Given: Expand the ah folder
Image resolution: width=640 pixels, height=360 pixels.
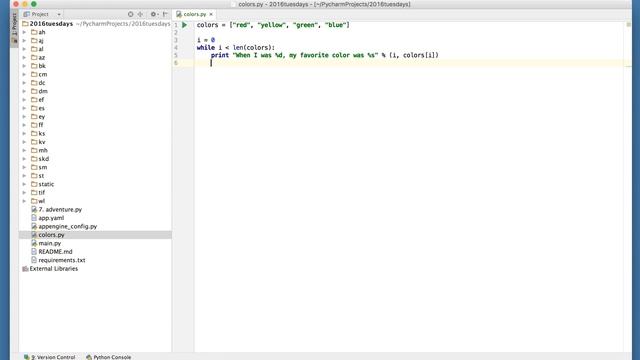Looking at the screenshot, I should 24,32.
